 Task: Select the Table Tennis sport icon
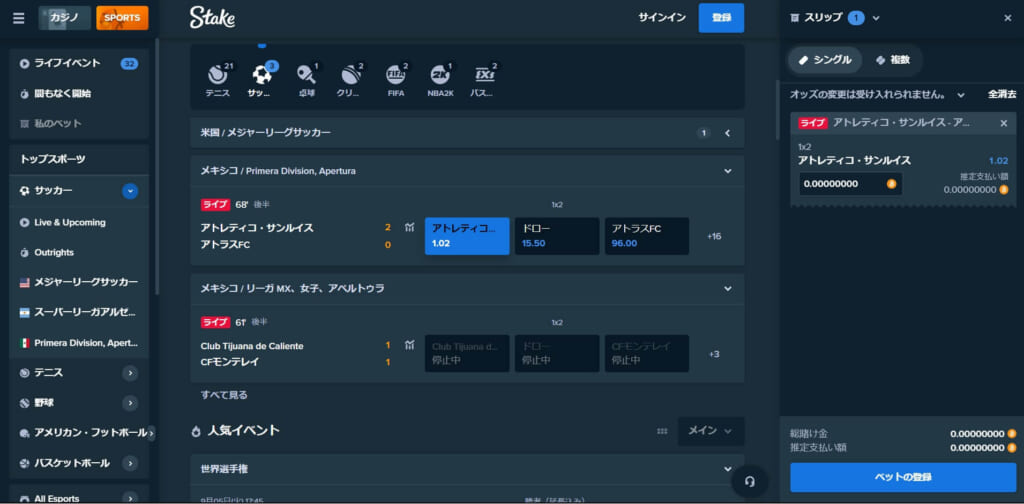click(306, 76)
